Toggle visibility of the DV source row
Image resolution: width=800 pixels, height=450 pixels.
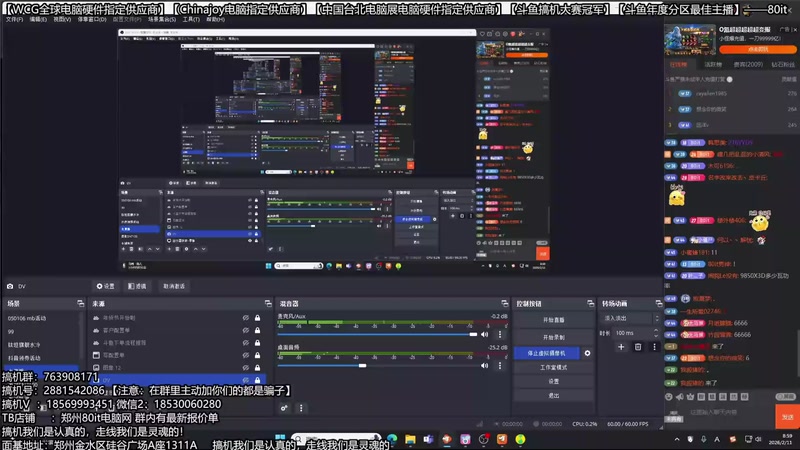(245, 380)
